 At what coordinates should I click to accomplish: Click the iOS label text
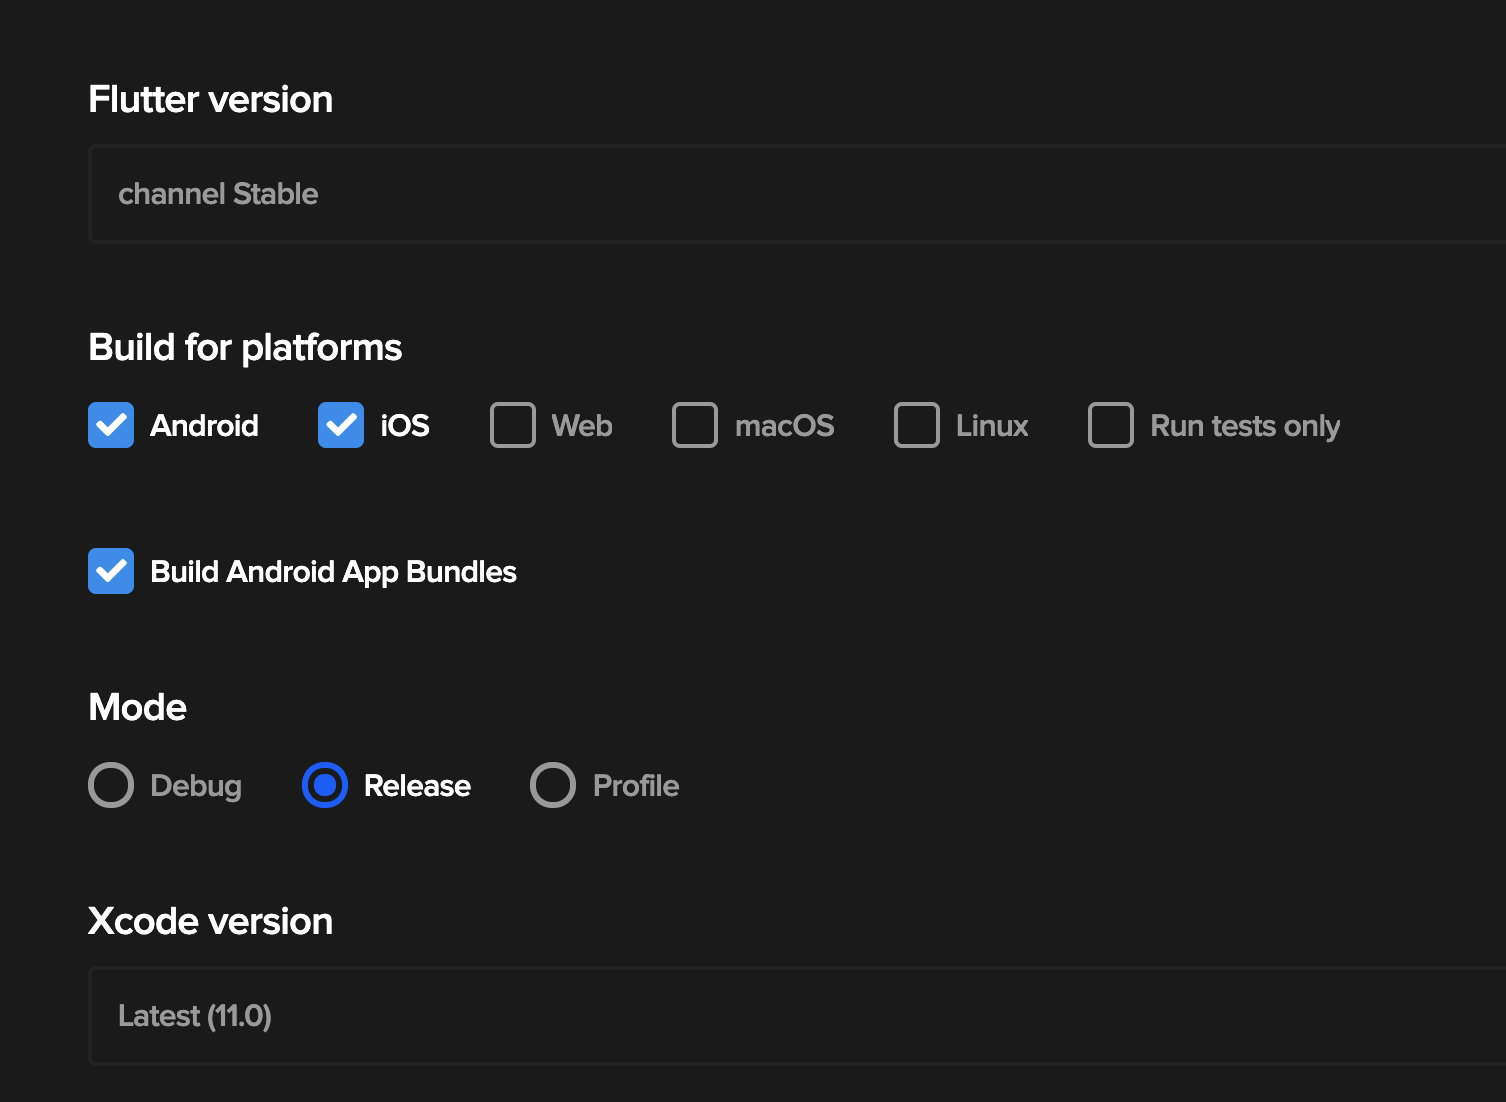point(405,426)
